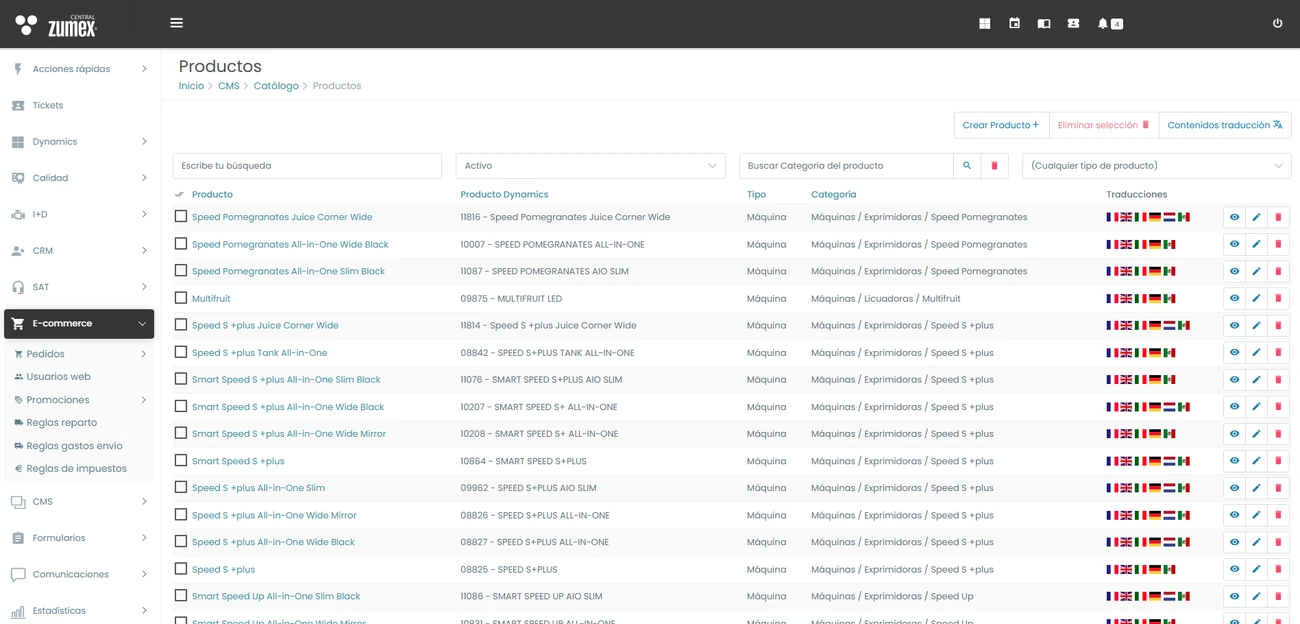Delete the Multifruit row via trash icon

tap(1278, 298)
